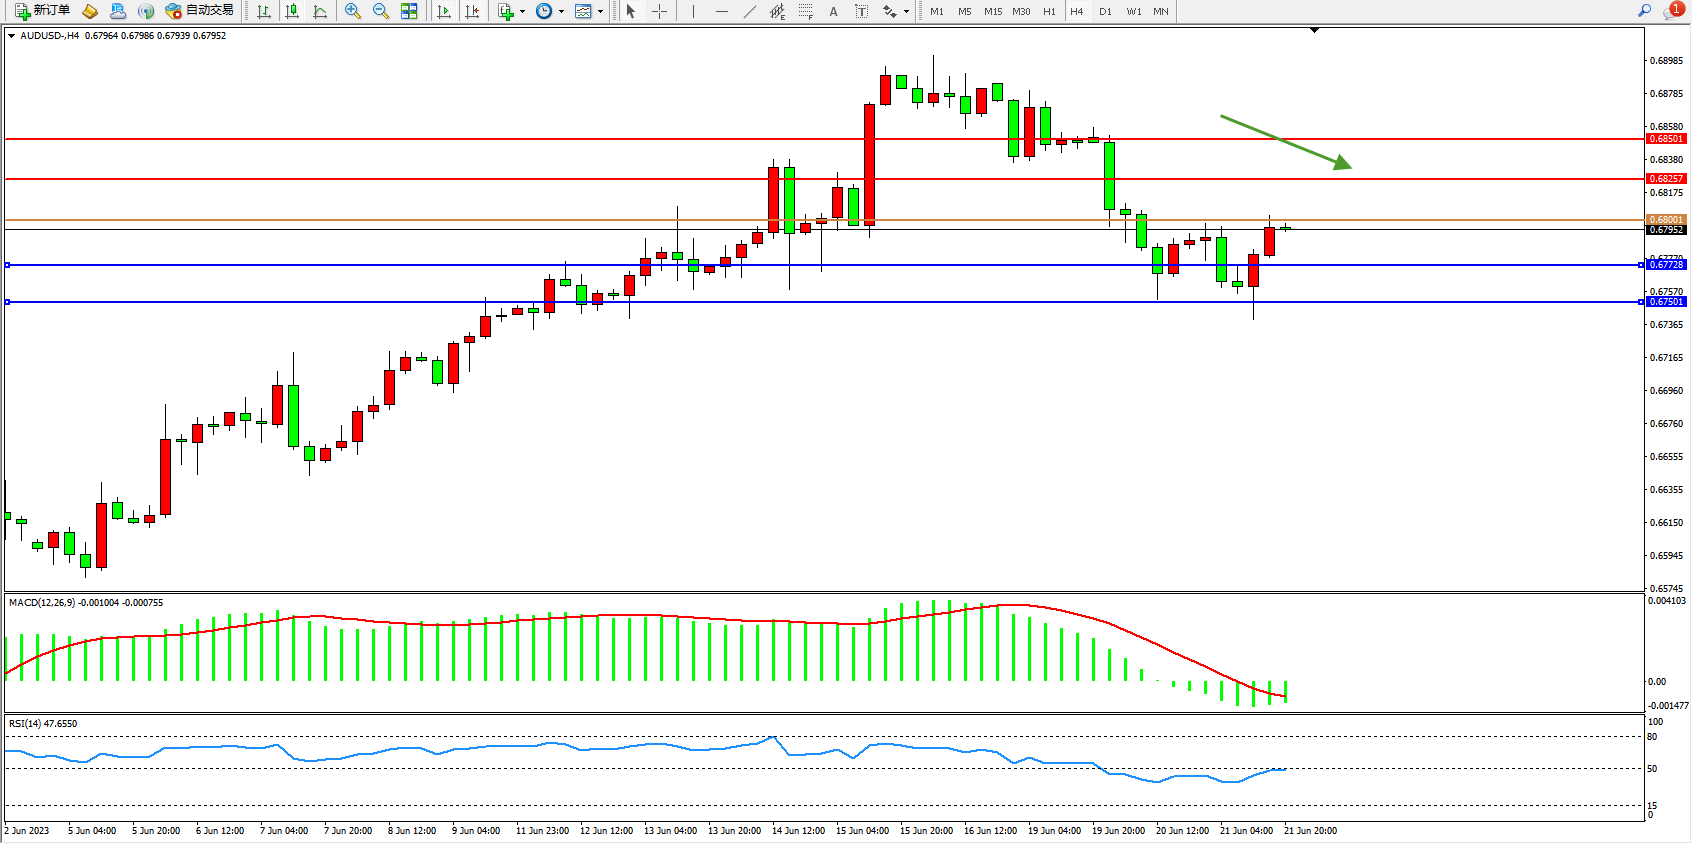Select the Crosshair tool
The width and height of the screenshot is (1692, 844).
[660, 11]
